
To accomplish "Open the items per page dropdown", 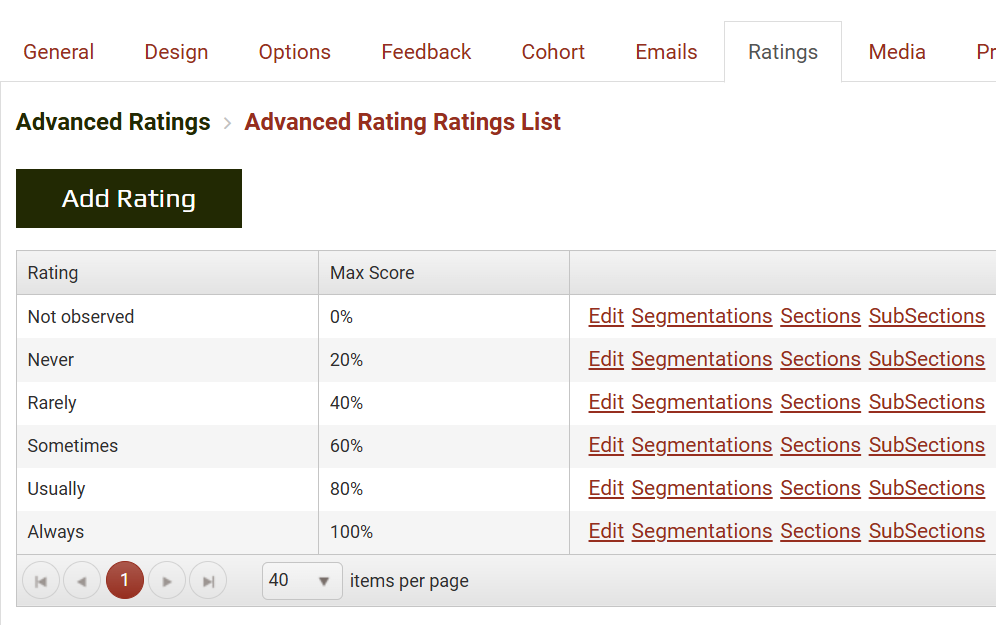I will point(302,581).
